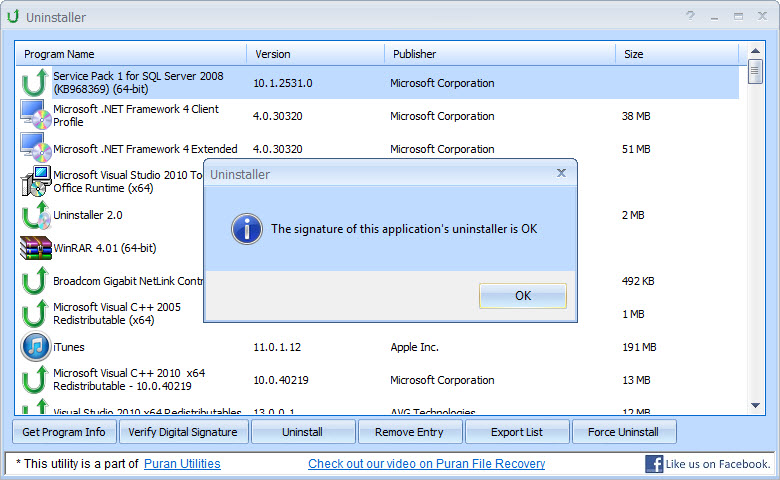Click the Apple Inc. publisher cell
Screen dimensions: 780x480
414,347
